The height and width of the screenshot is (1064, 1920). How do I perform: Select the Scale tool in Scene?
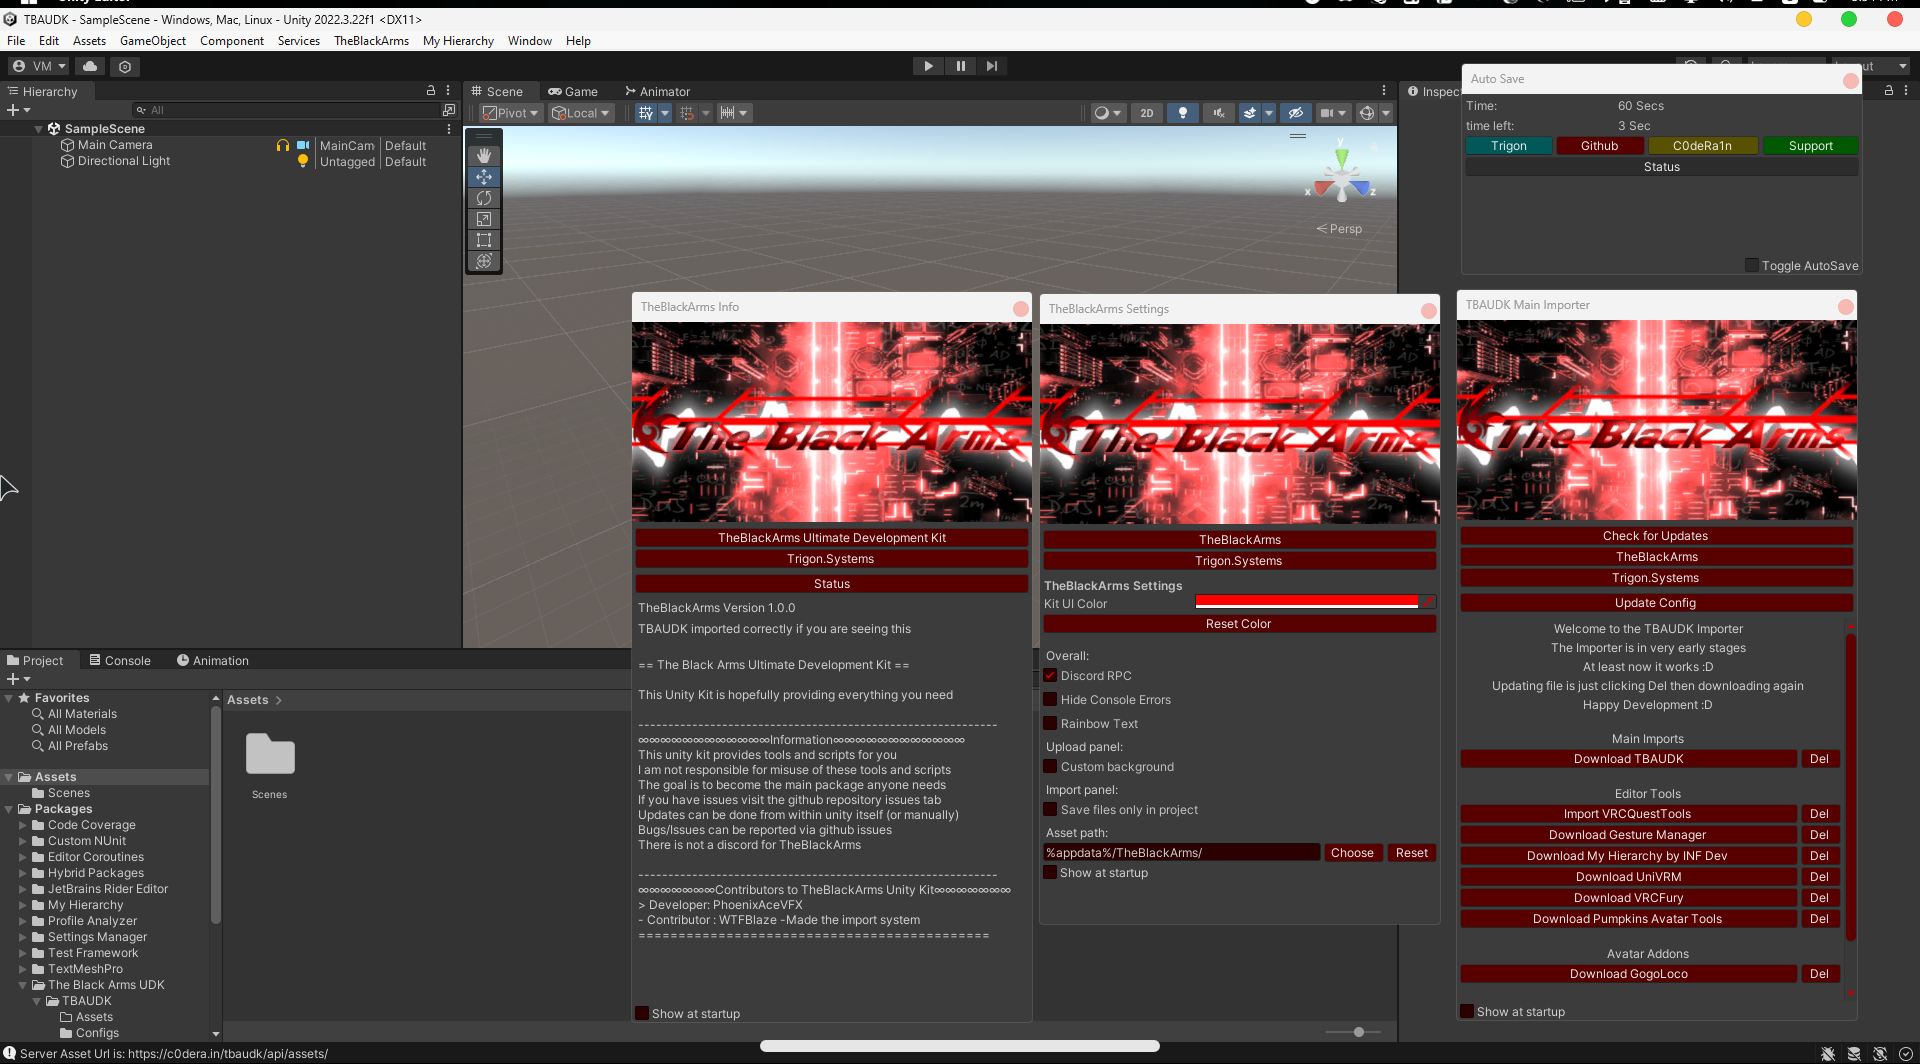pyautogui.click(x=484, y=219)
